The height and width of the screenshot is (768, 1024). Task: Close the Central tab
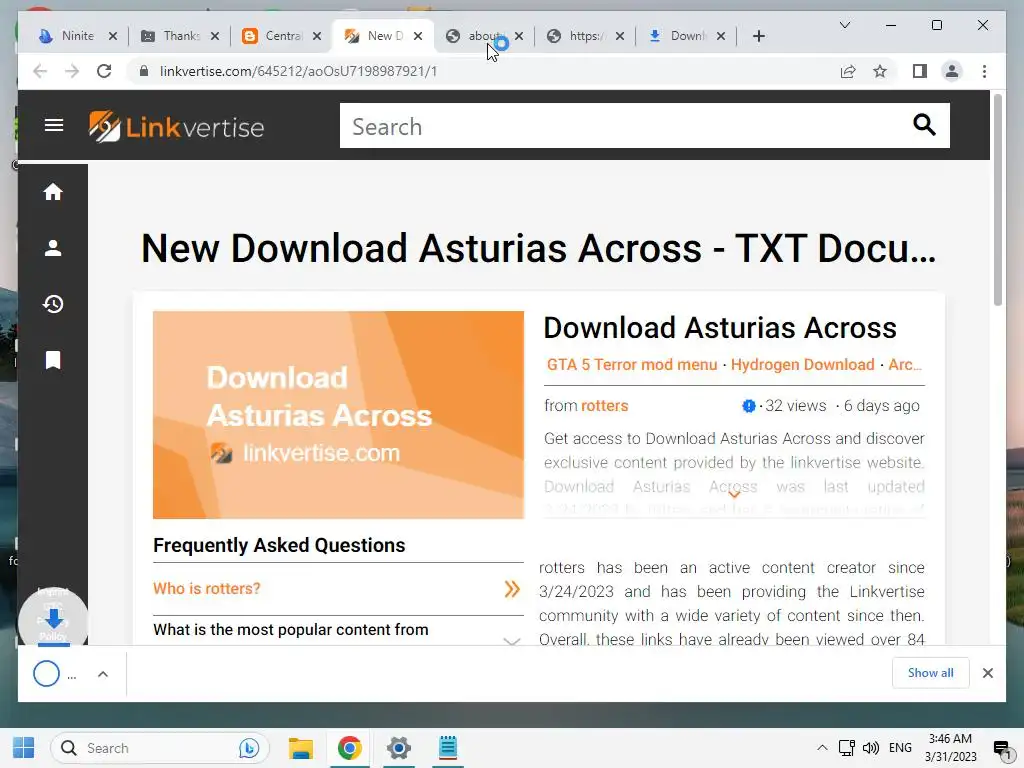point(317,36)
